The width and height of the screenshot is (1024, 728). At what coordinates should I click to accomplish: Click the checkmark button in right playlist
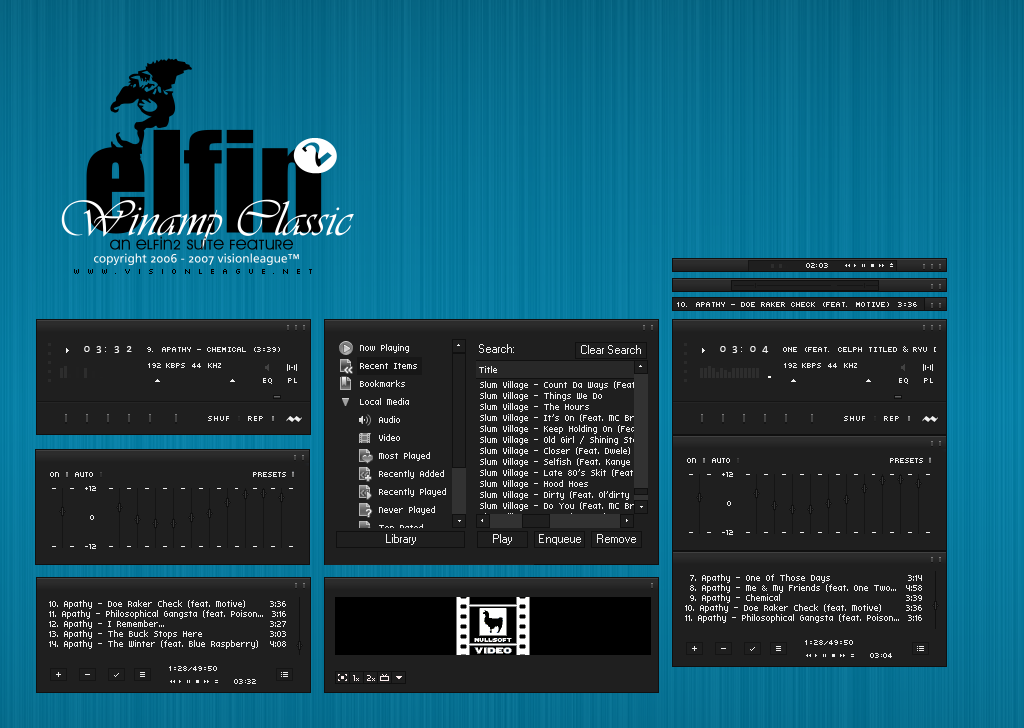(752, 648)
